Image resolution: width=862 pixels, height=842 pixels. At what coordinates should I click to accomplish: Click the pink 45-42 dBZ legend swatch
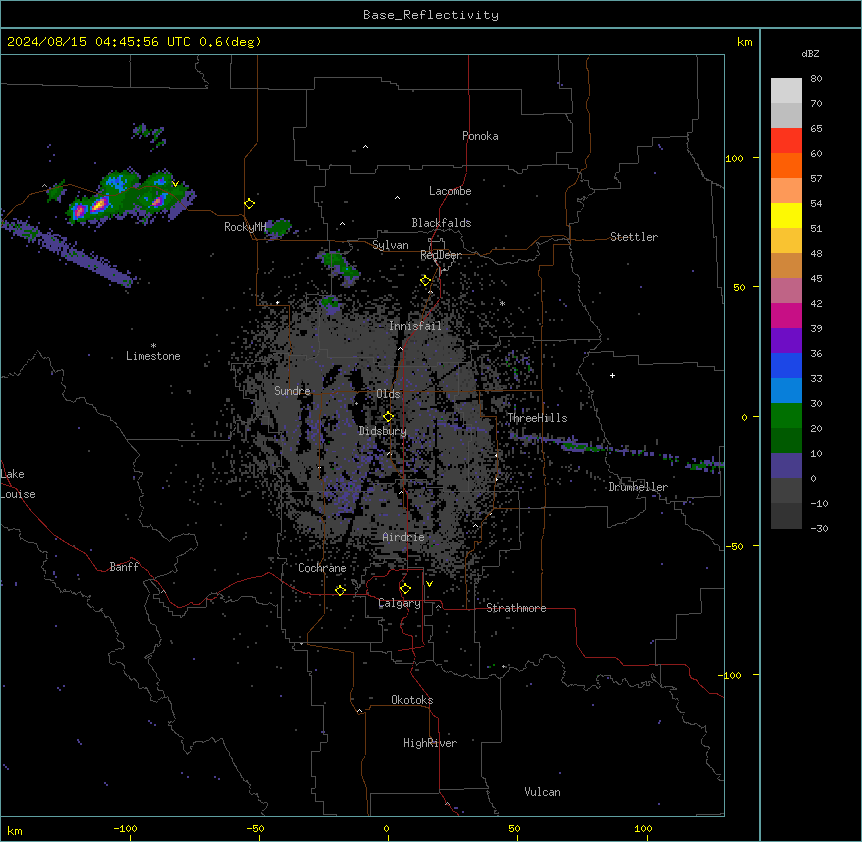point(786,290)
